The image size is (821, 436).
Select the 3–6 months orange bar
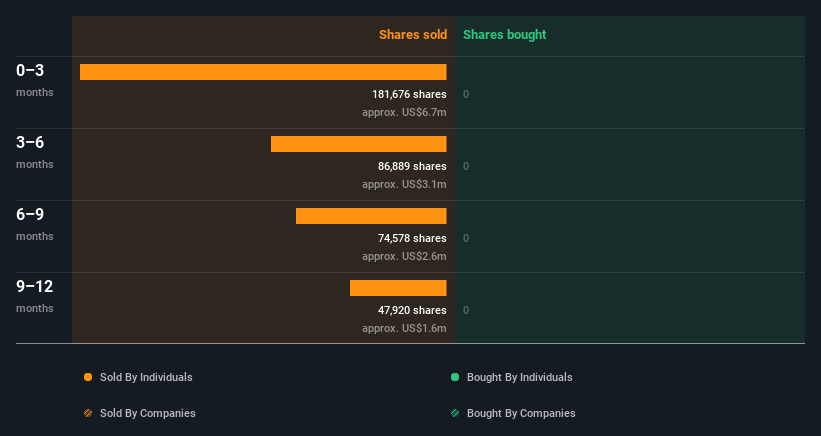(x=359, y=144)
